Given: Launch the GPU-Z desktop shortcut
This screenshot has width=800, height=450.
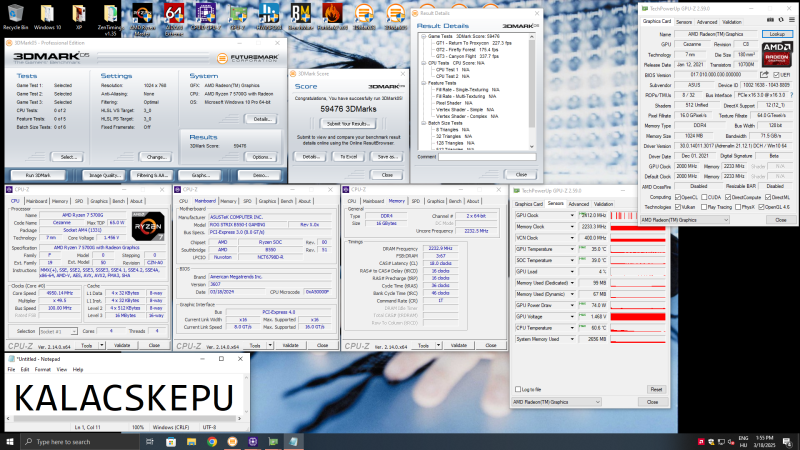Looking at the screenshot, I should click(x=237, y=17).
